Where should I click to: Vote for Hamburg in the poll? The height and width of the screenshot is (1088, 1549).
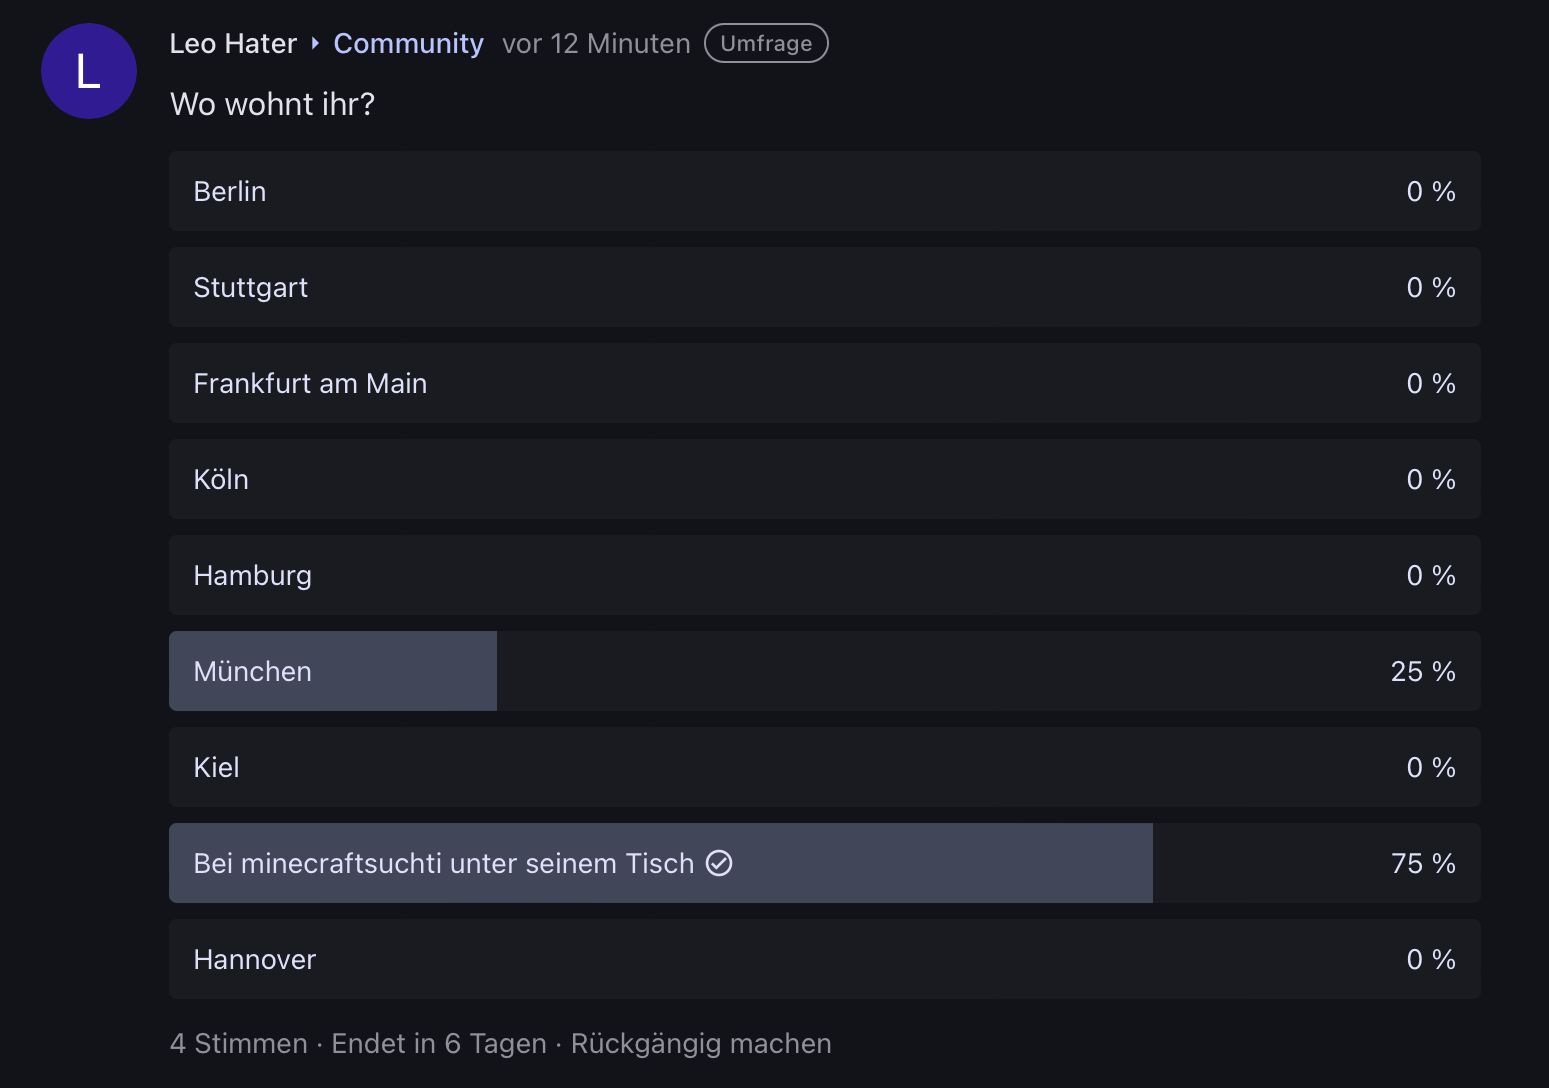click(x=824, y=575)
